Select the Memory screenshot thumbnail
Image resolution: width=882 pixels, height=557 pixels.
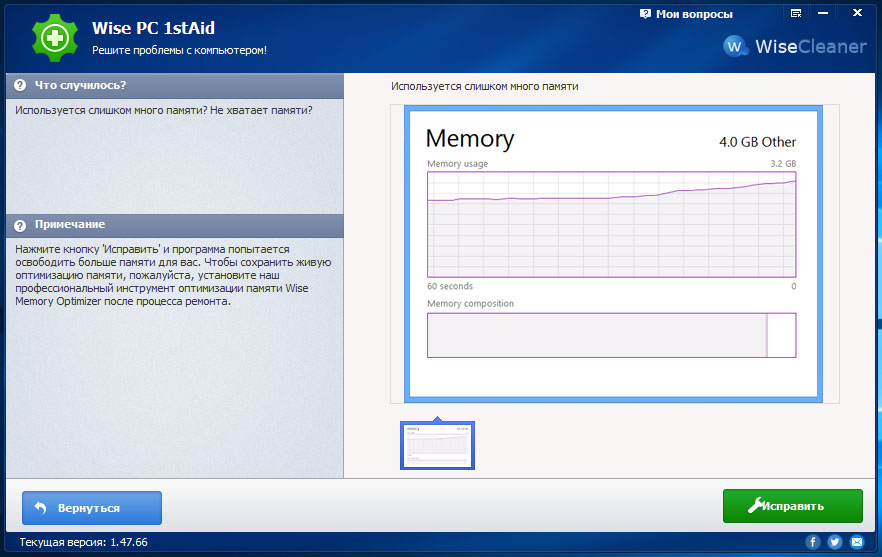(x=437, y=445)
